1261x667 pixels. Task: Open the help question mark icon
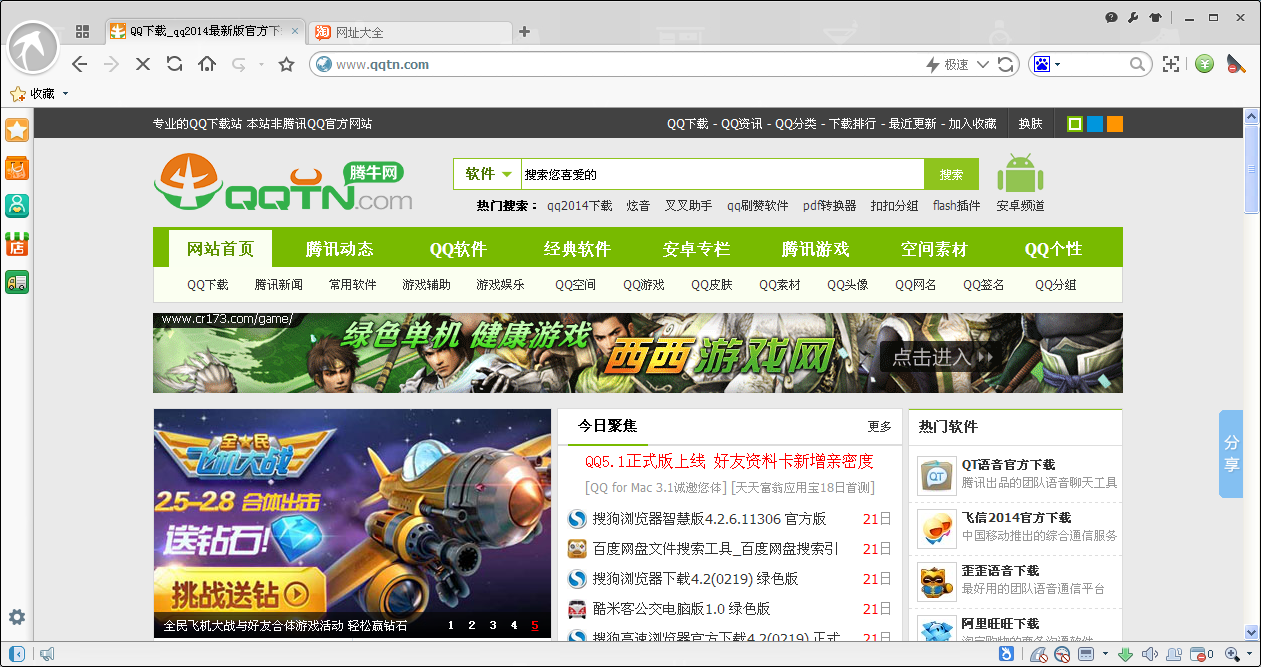coord(1111,17)
